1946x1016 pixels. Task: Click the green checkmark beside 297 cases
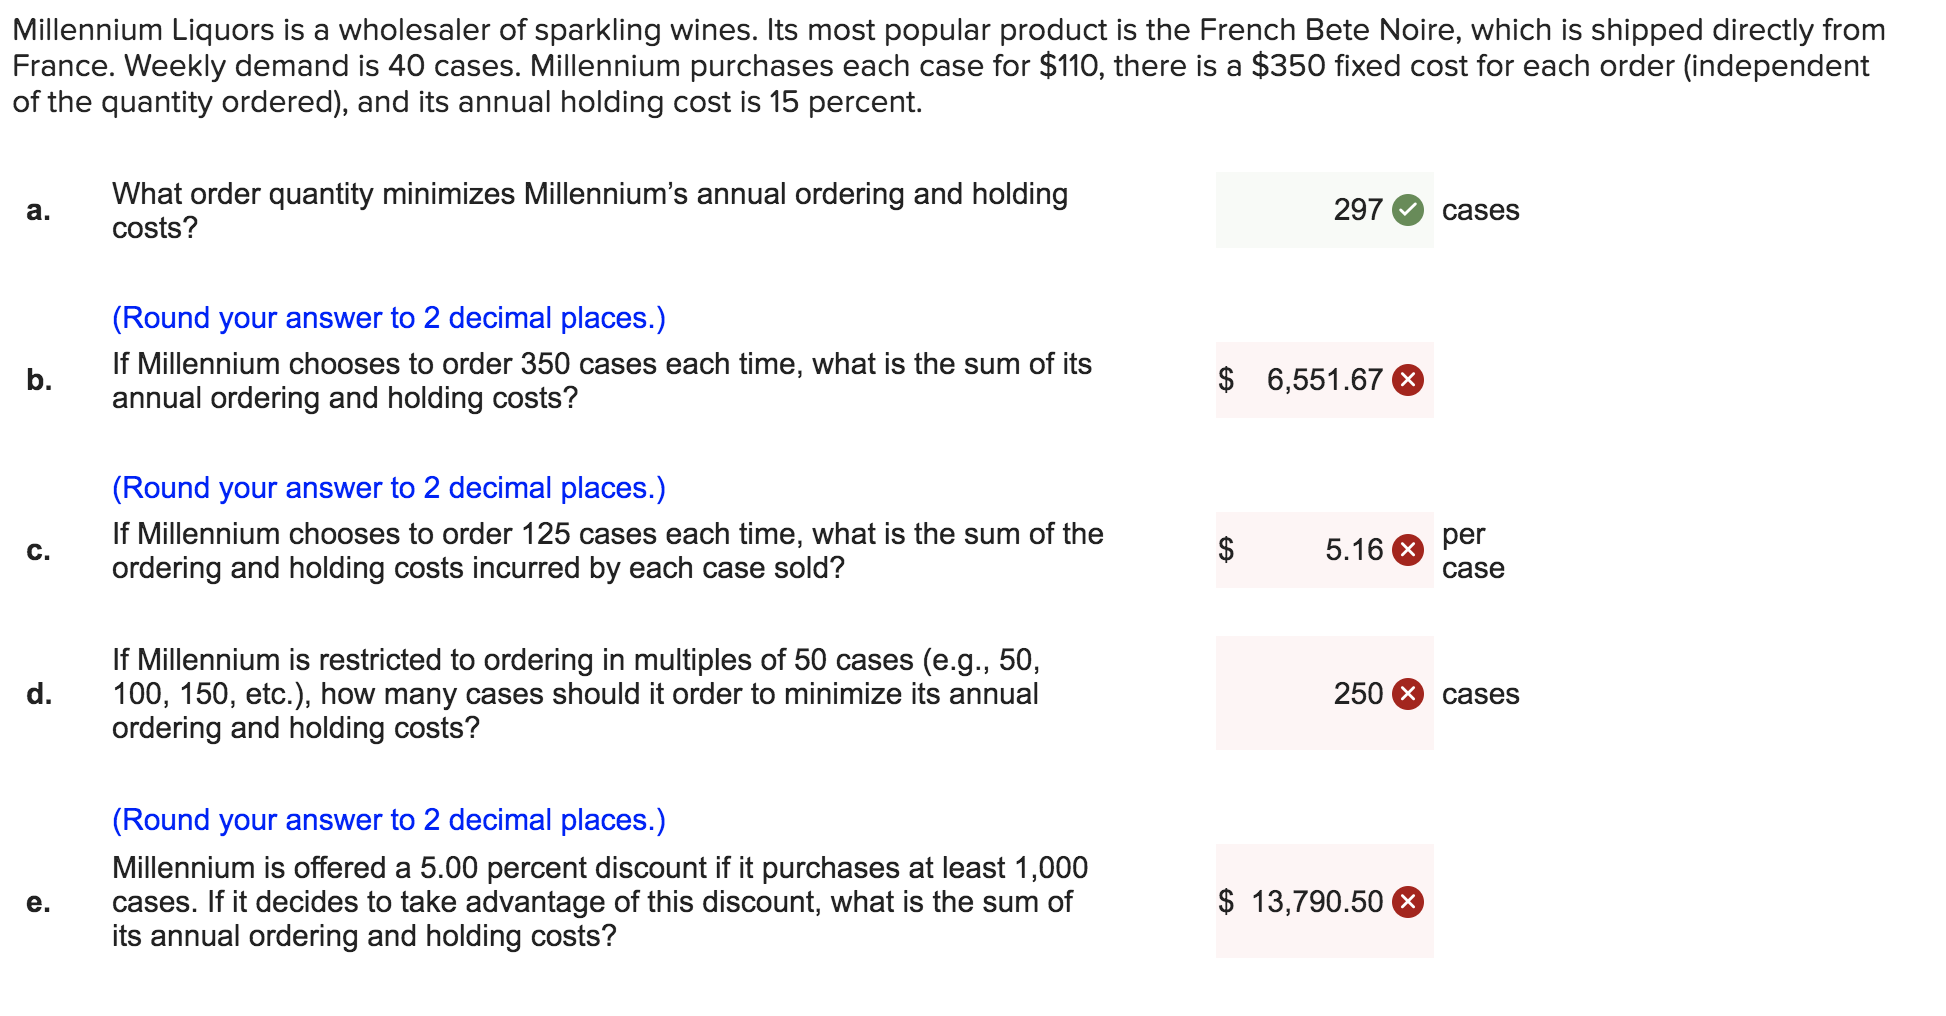pos(1408,210)
